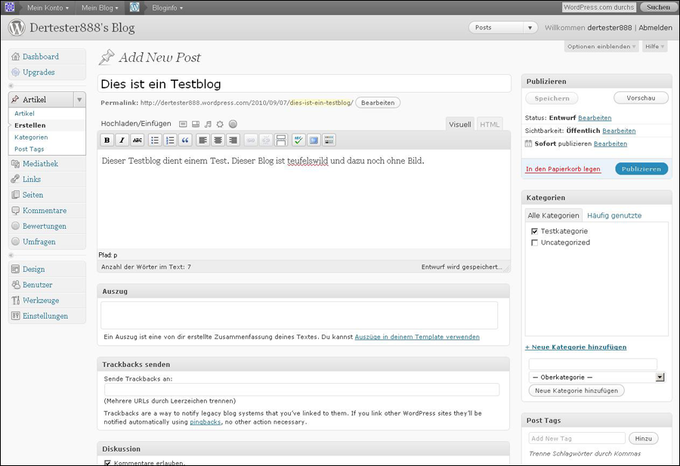Align text left
The image size is (680, 466).
tap(203, 140)
